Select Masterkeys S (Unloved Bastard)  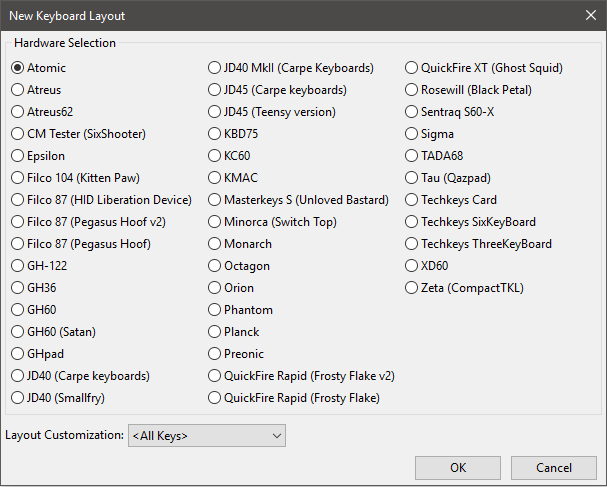point(215,200)
